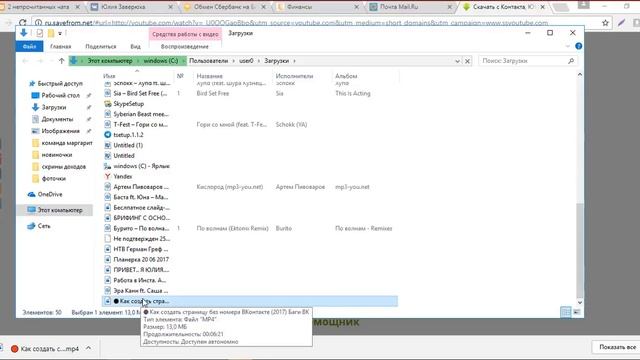Image resolution: width=640 pixels, height=360 pixels.
Task: Expand the address bar history dropdown
Action: point(457,61)
